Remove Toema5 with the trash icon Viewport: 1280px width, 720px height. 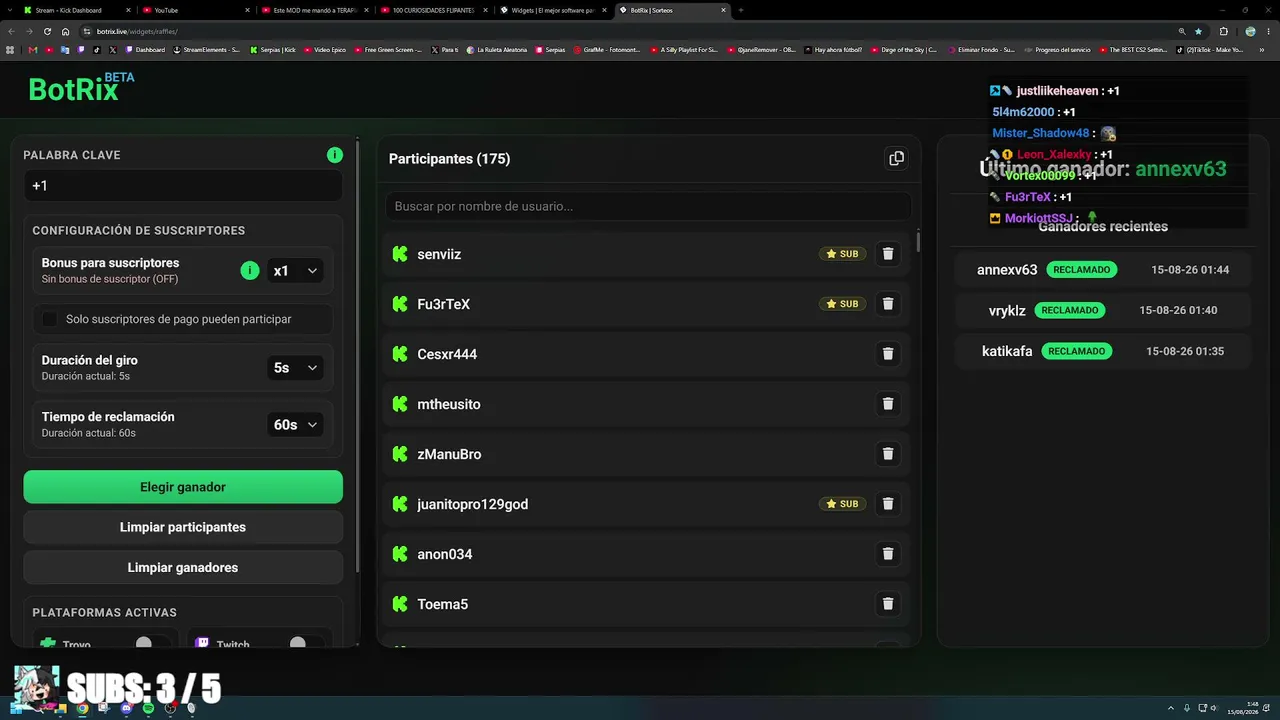(887, 604)
